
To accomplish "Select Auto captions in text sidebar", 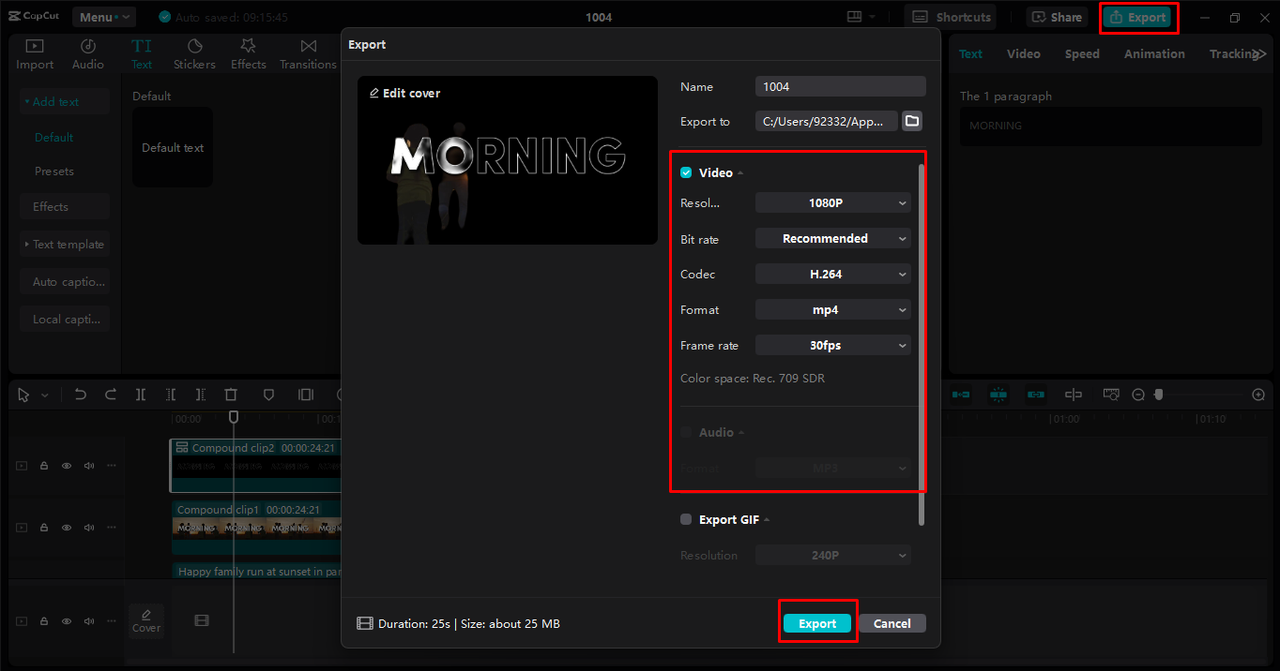I will pos(65,282).
